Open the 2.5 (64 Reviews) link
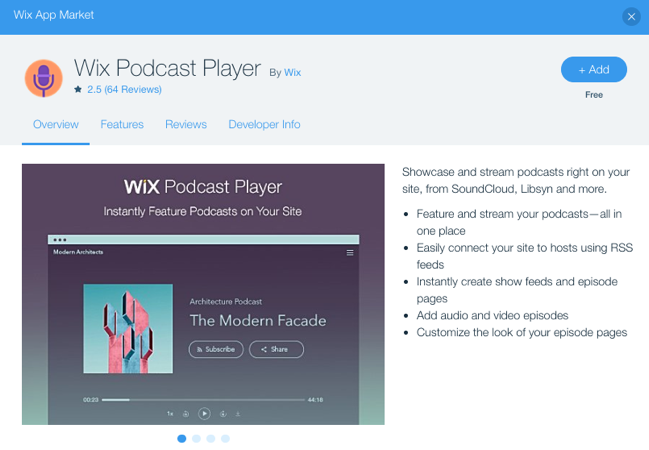Viewport: 649px width, 450px height. coord(124,89)
